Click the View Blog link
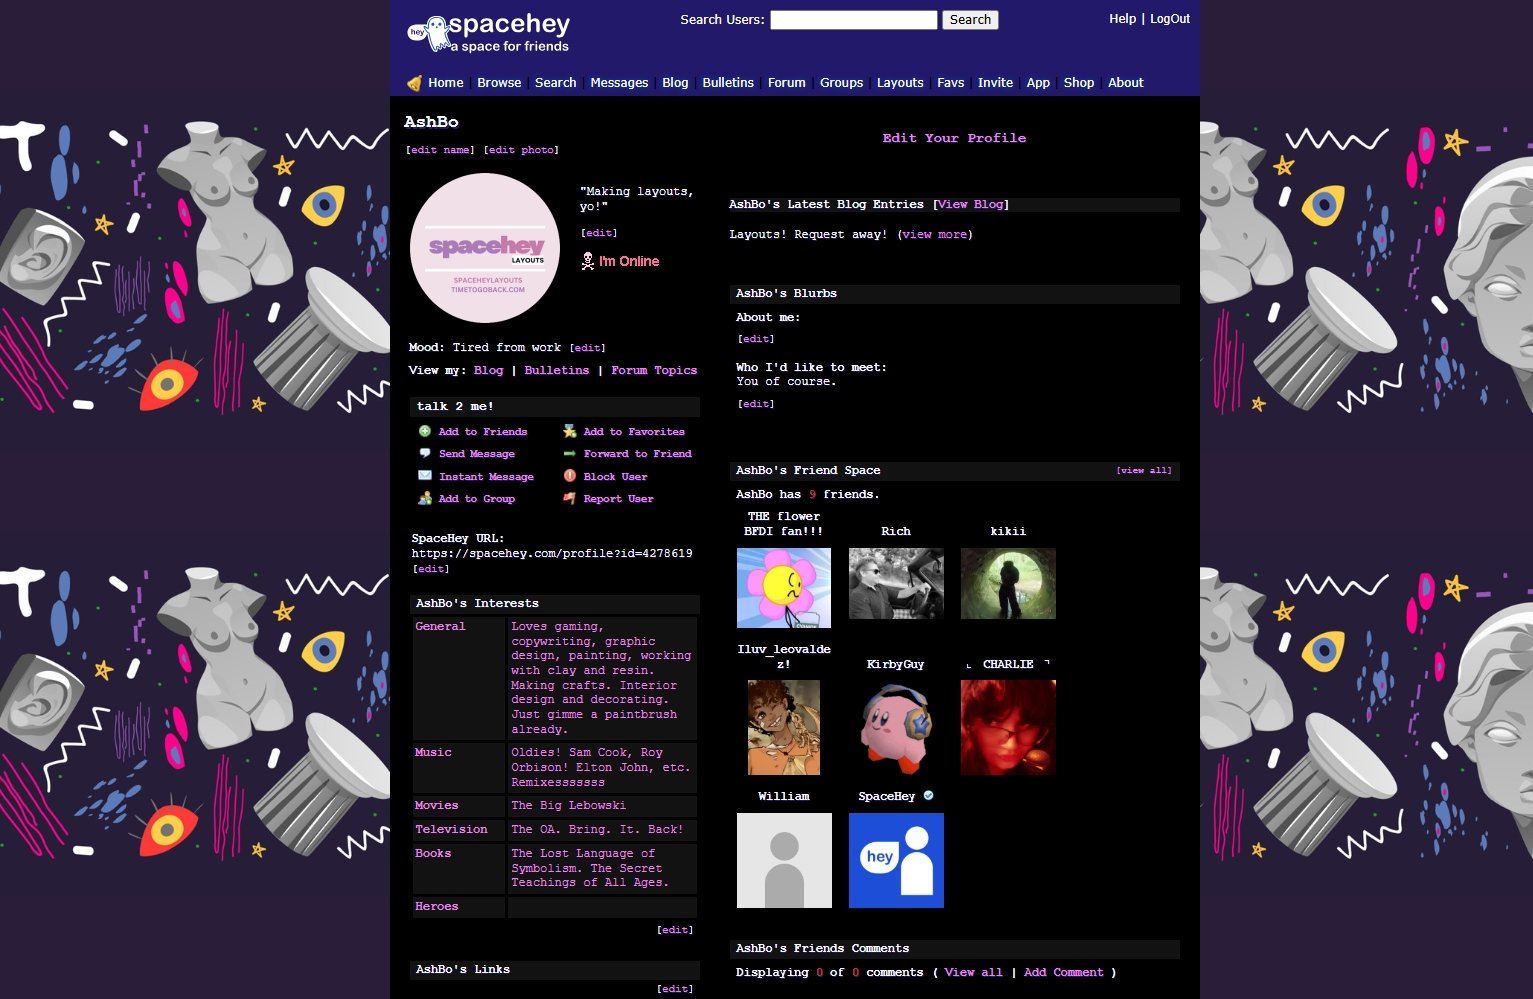Screen dimensions: 1533x999 tap(971, 204)
